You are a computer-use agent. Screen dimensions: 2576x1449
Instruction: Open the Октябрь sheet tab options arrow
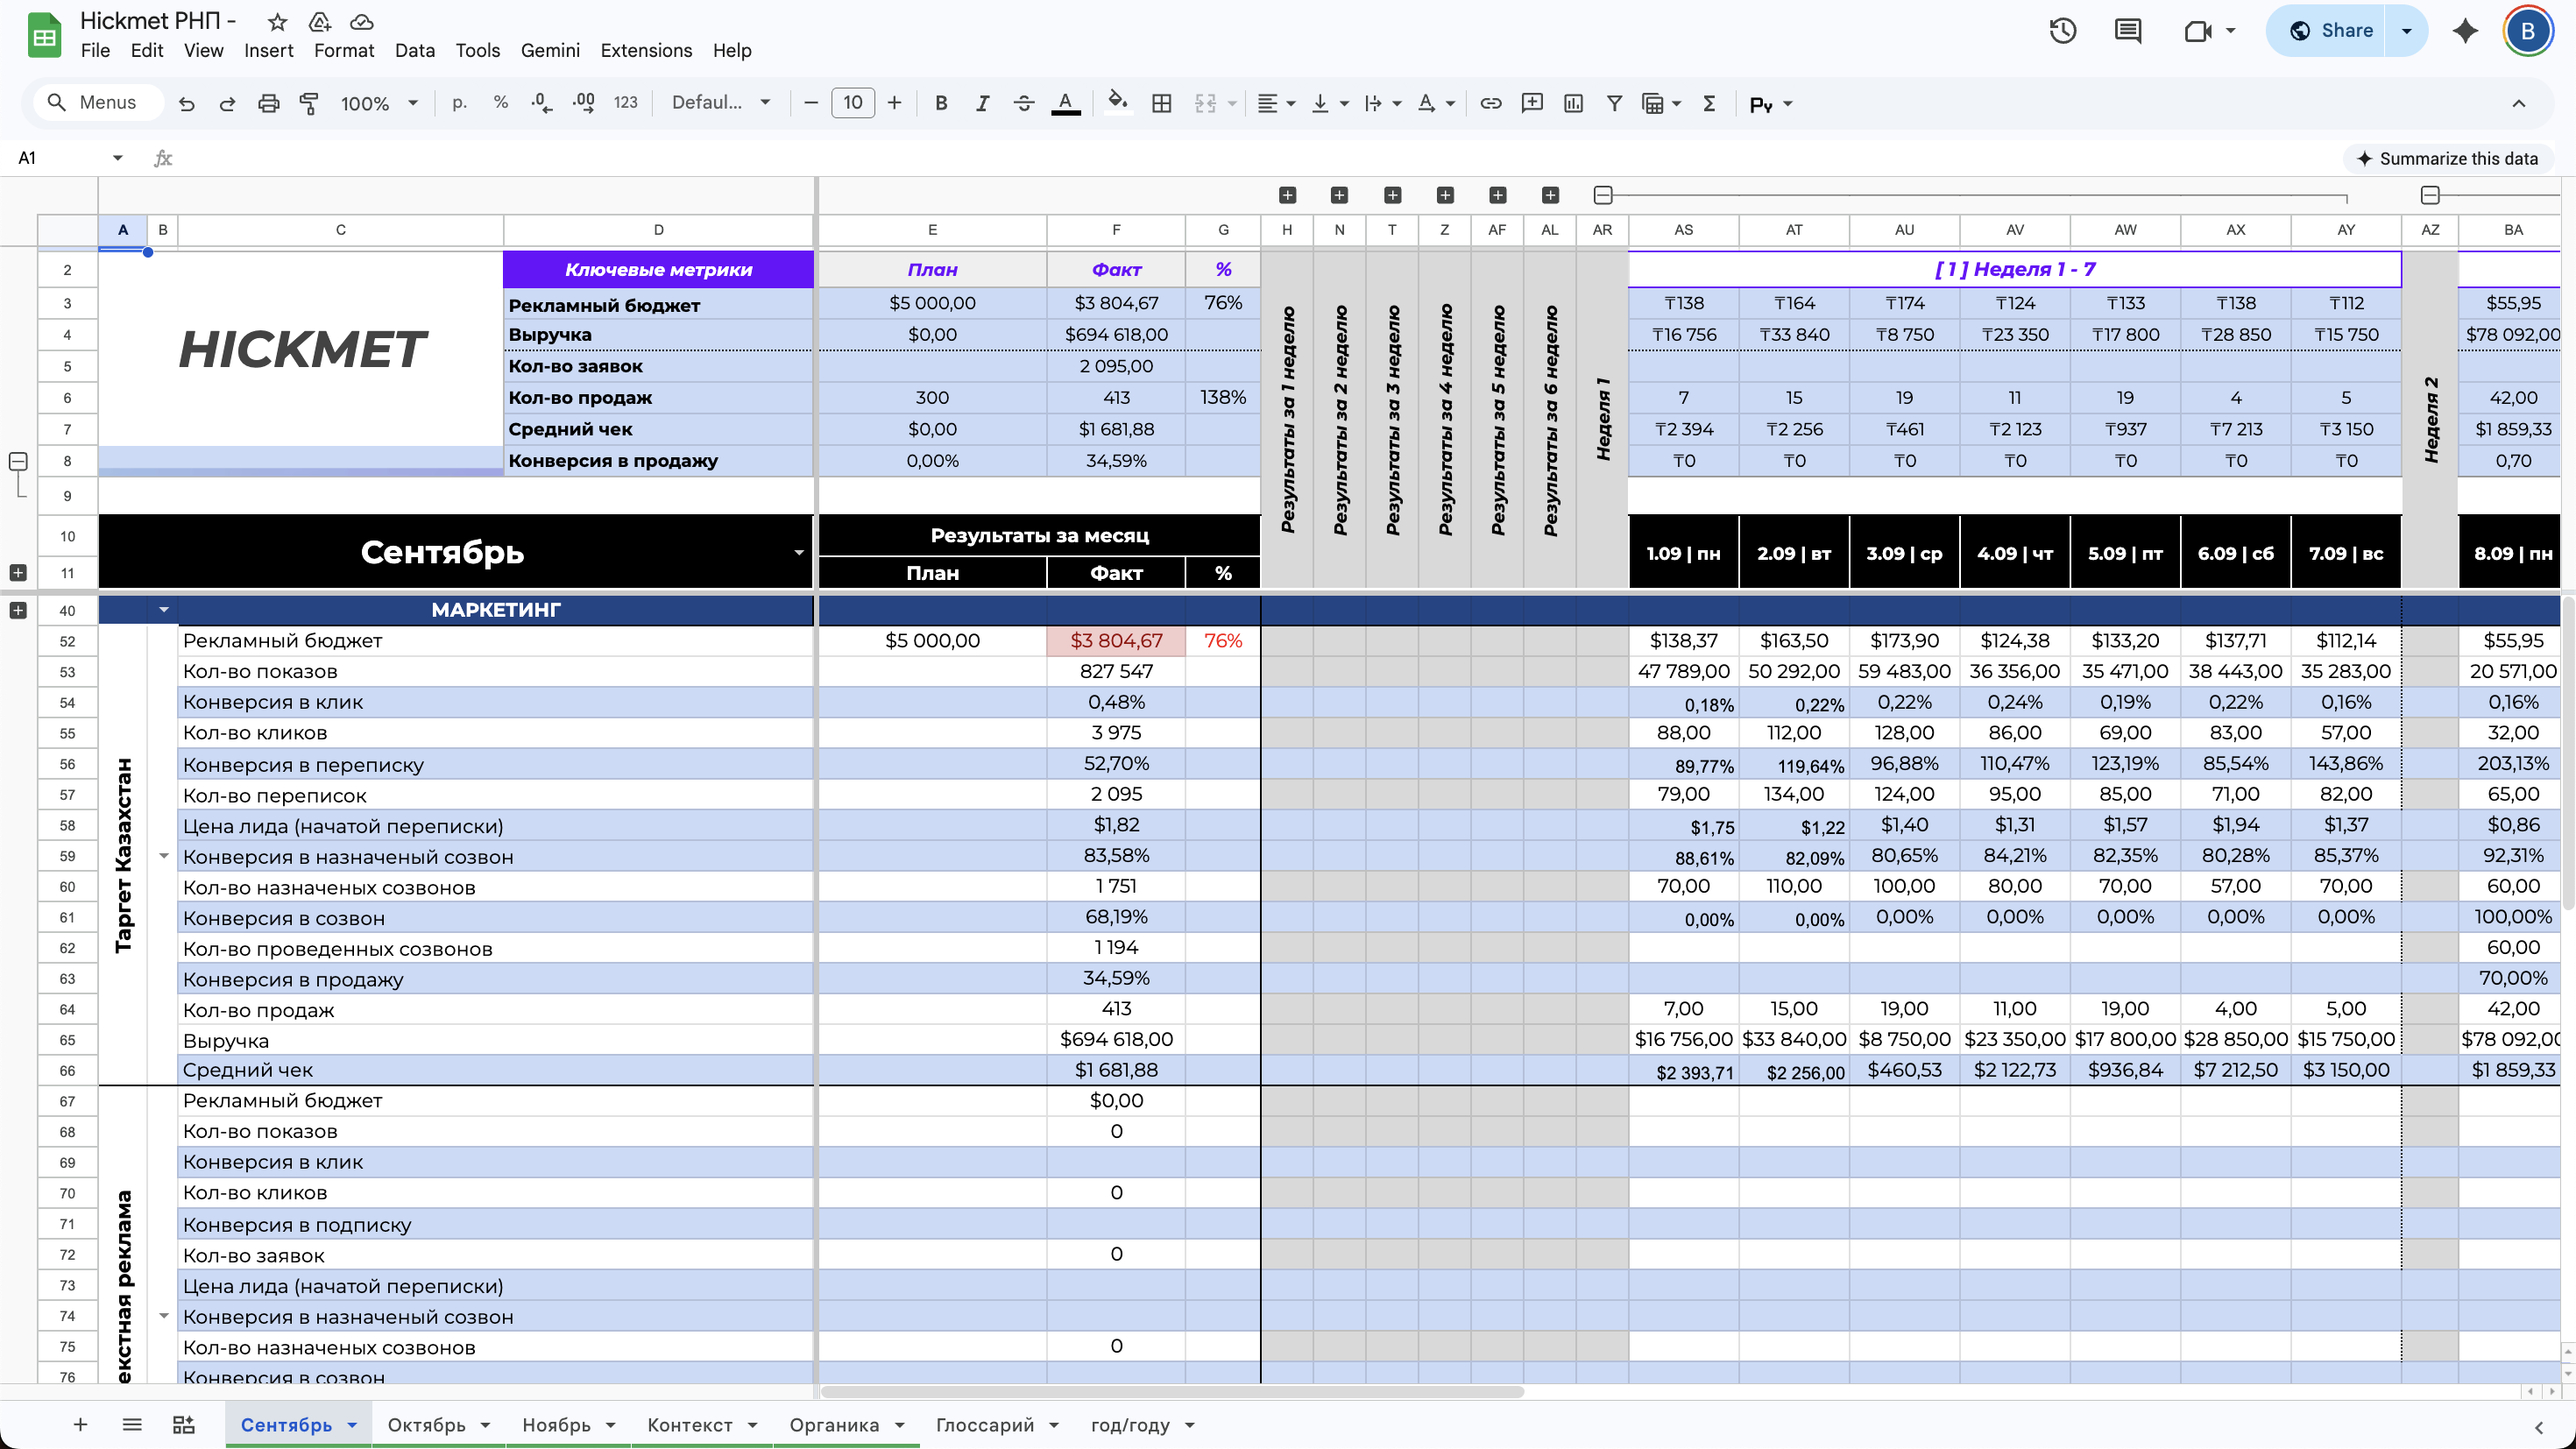tap(486, 1425)
